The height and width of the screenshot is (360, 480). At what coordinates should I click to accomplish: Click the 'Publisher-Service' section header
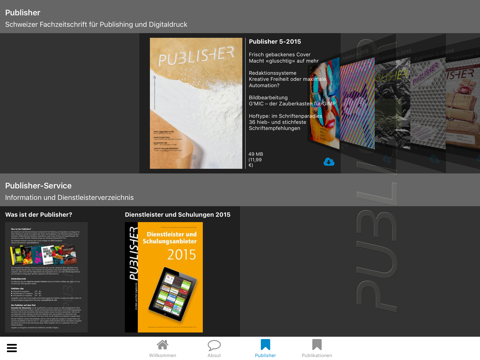tap(38, 186)
